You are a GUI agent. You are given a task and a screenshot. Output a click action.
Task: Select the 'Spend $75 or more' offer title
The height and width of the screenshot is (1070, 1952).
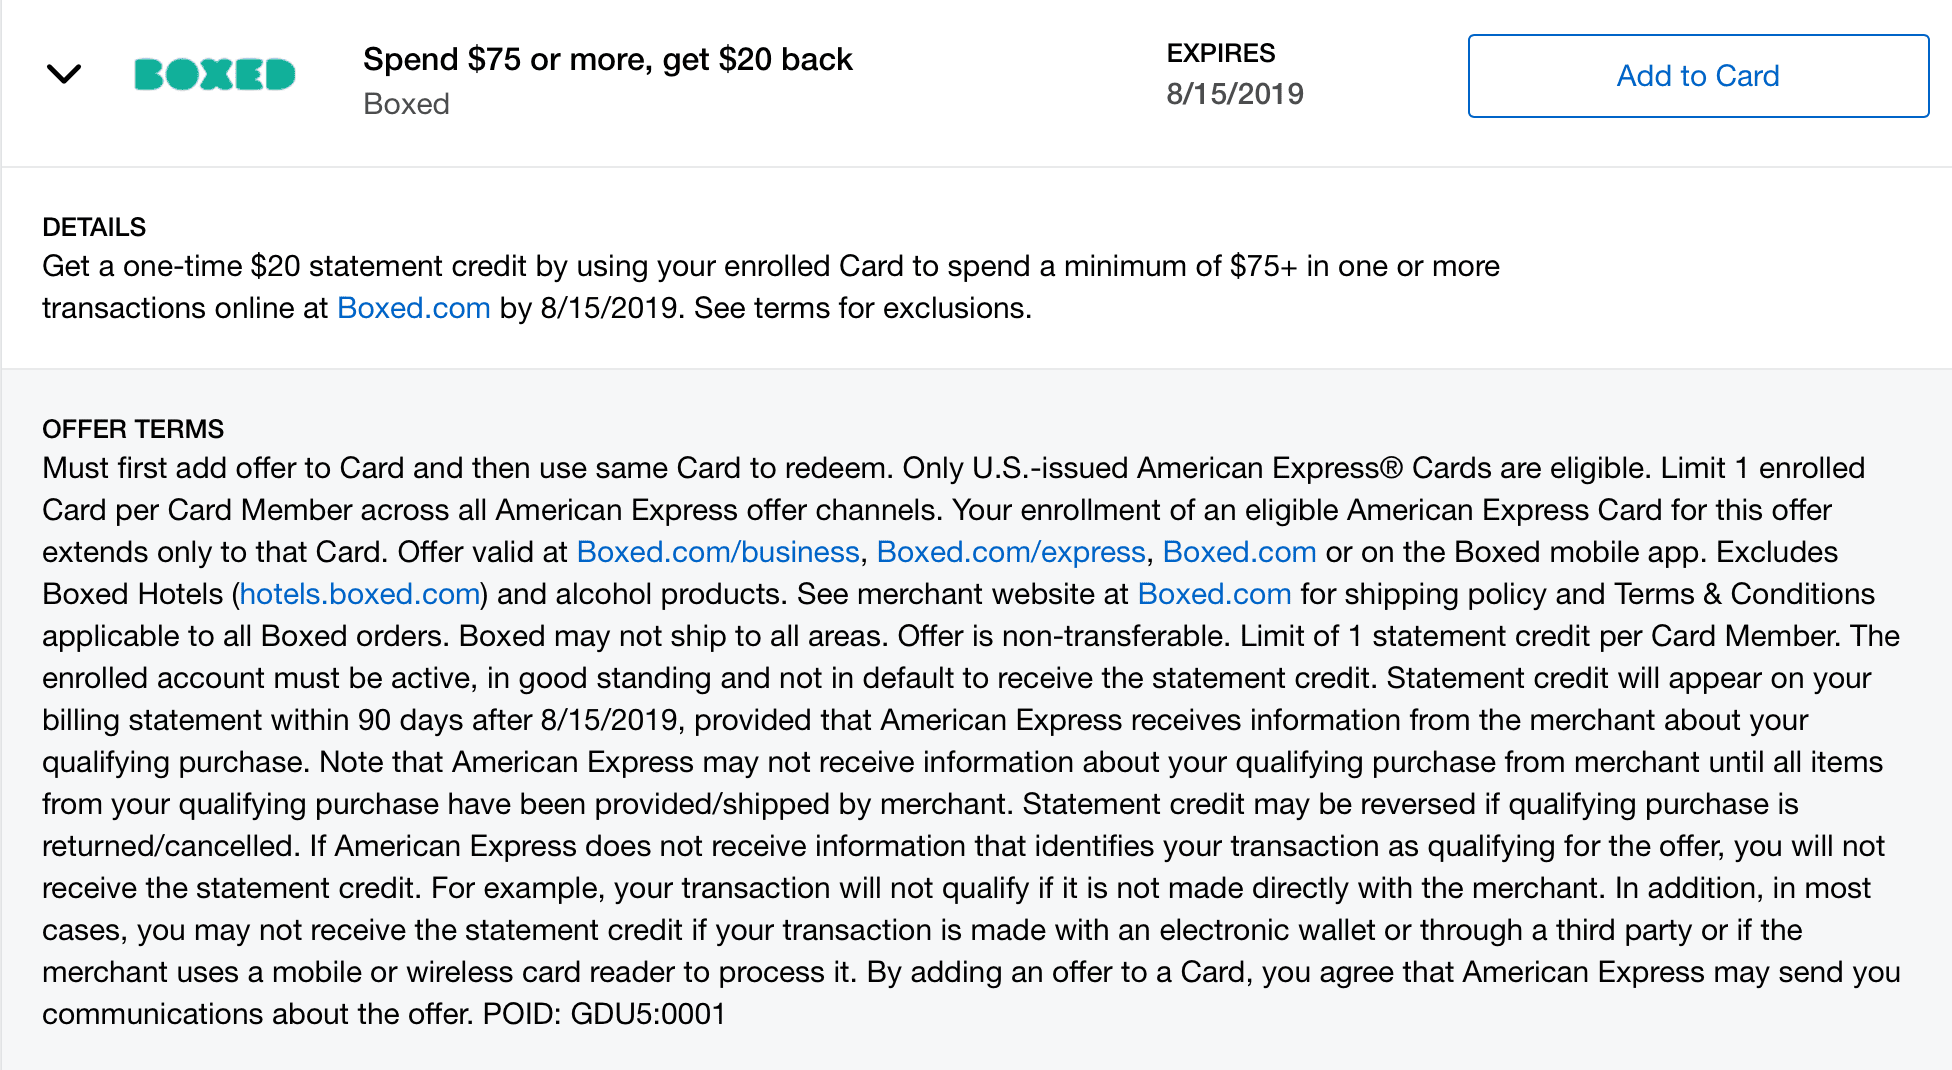(x=608, y=60)
